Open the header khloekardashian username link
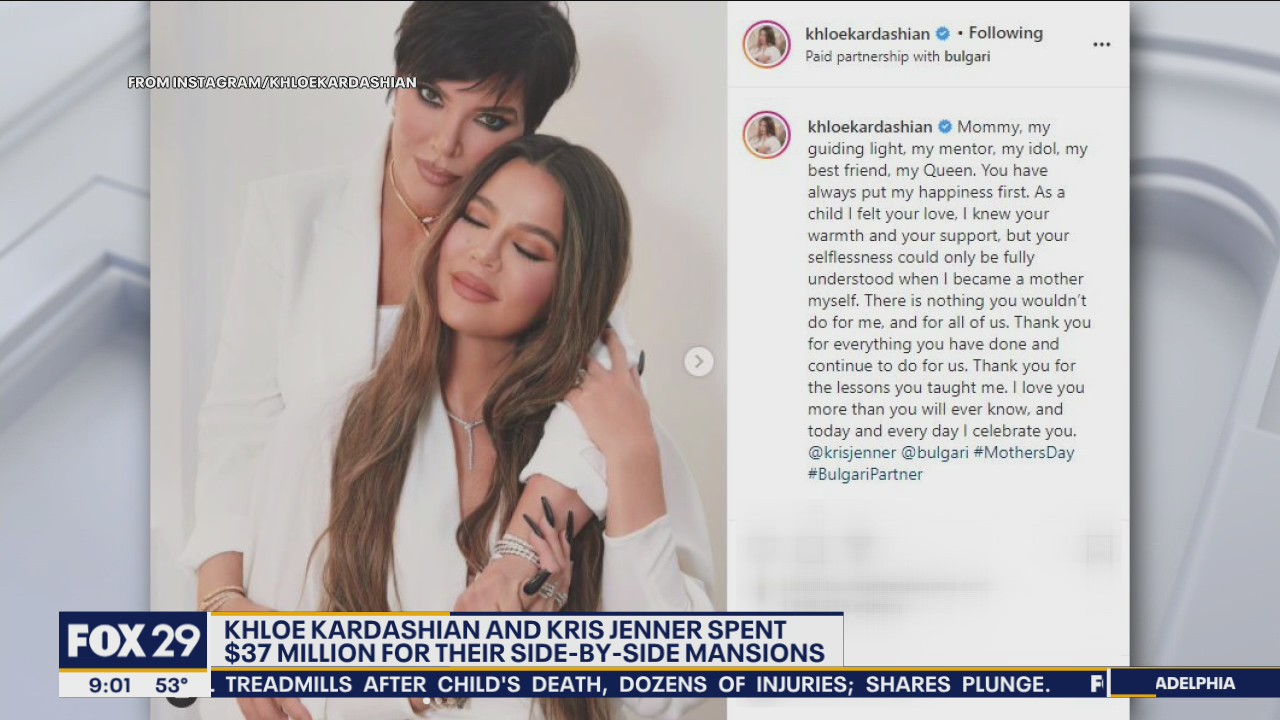This screenshot has width=1280, height=720. pos(867,33)
